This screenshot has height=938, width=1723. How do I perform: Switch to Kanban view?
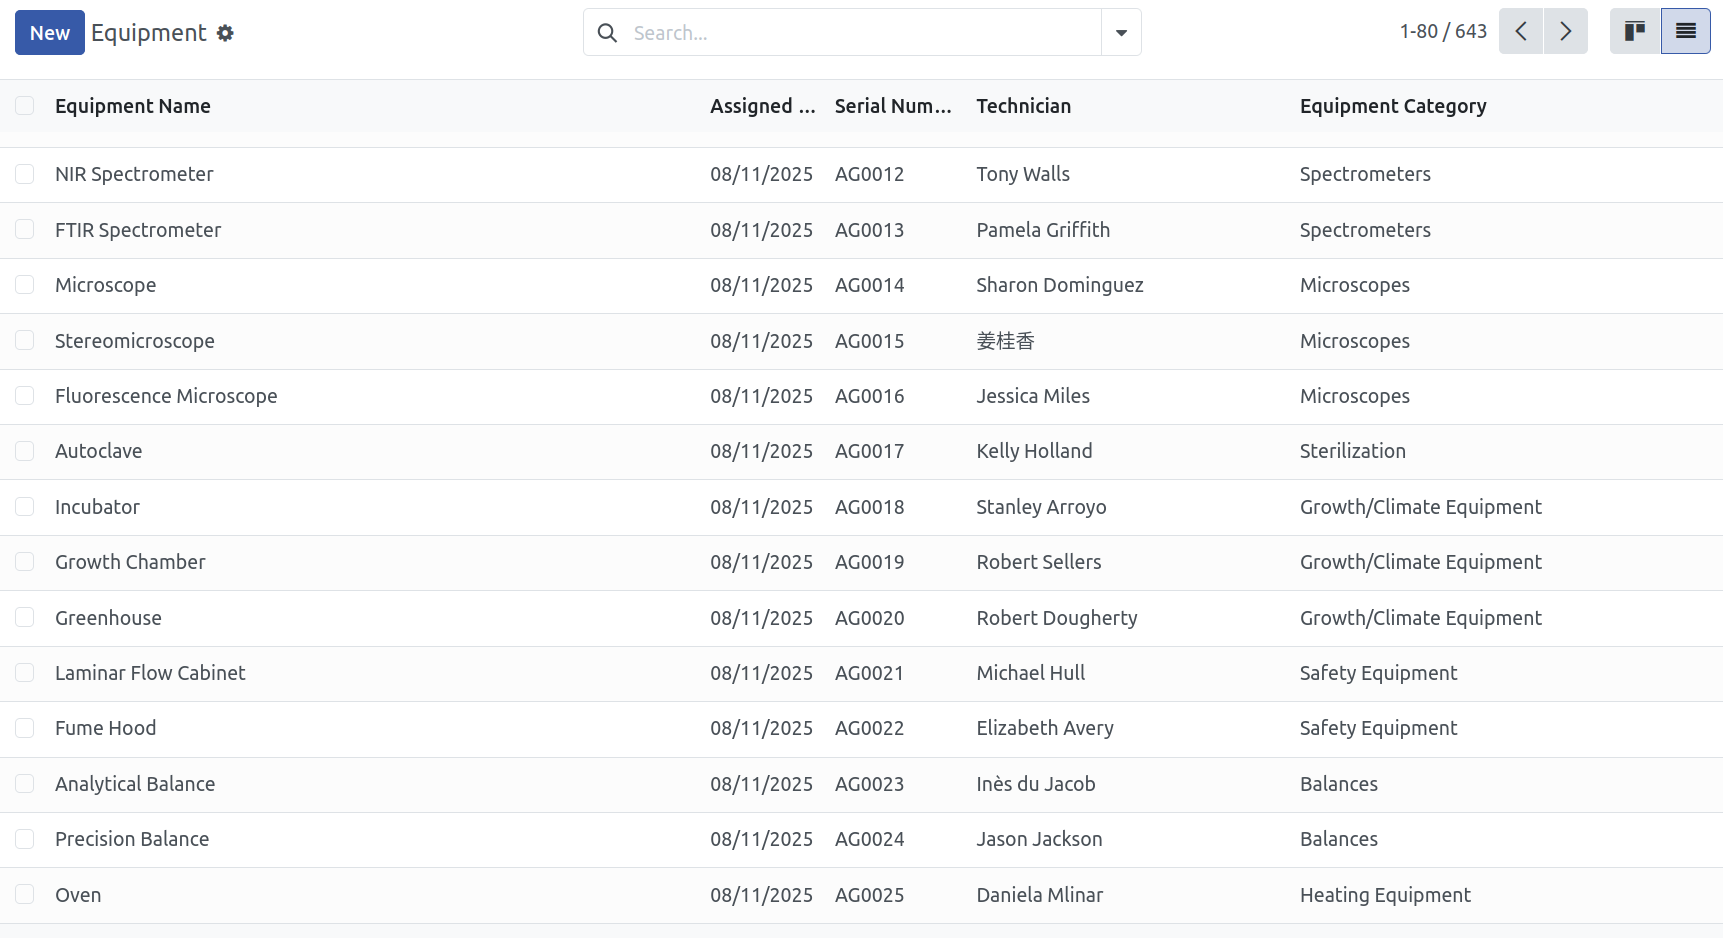coord(1635,32)
